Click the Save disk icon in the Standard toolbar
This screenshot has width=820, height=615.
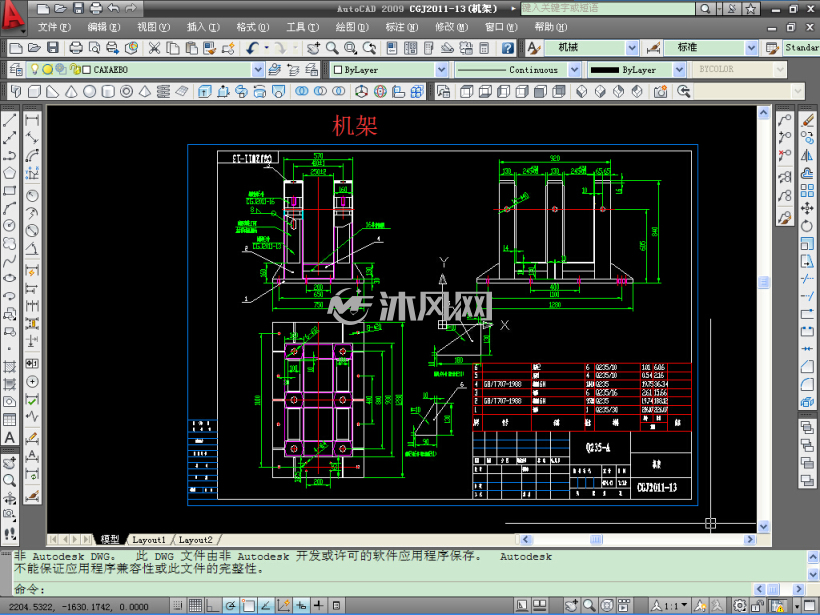(53, 48)
